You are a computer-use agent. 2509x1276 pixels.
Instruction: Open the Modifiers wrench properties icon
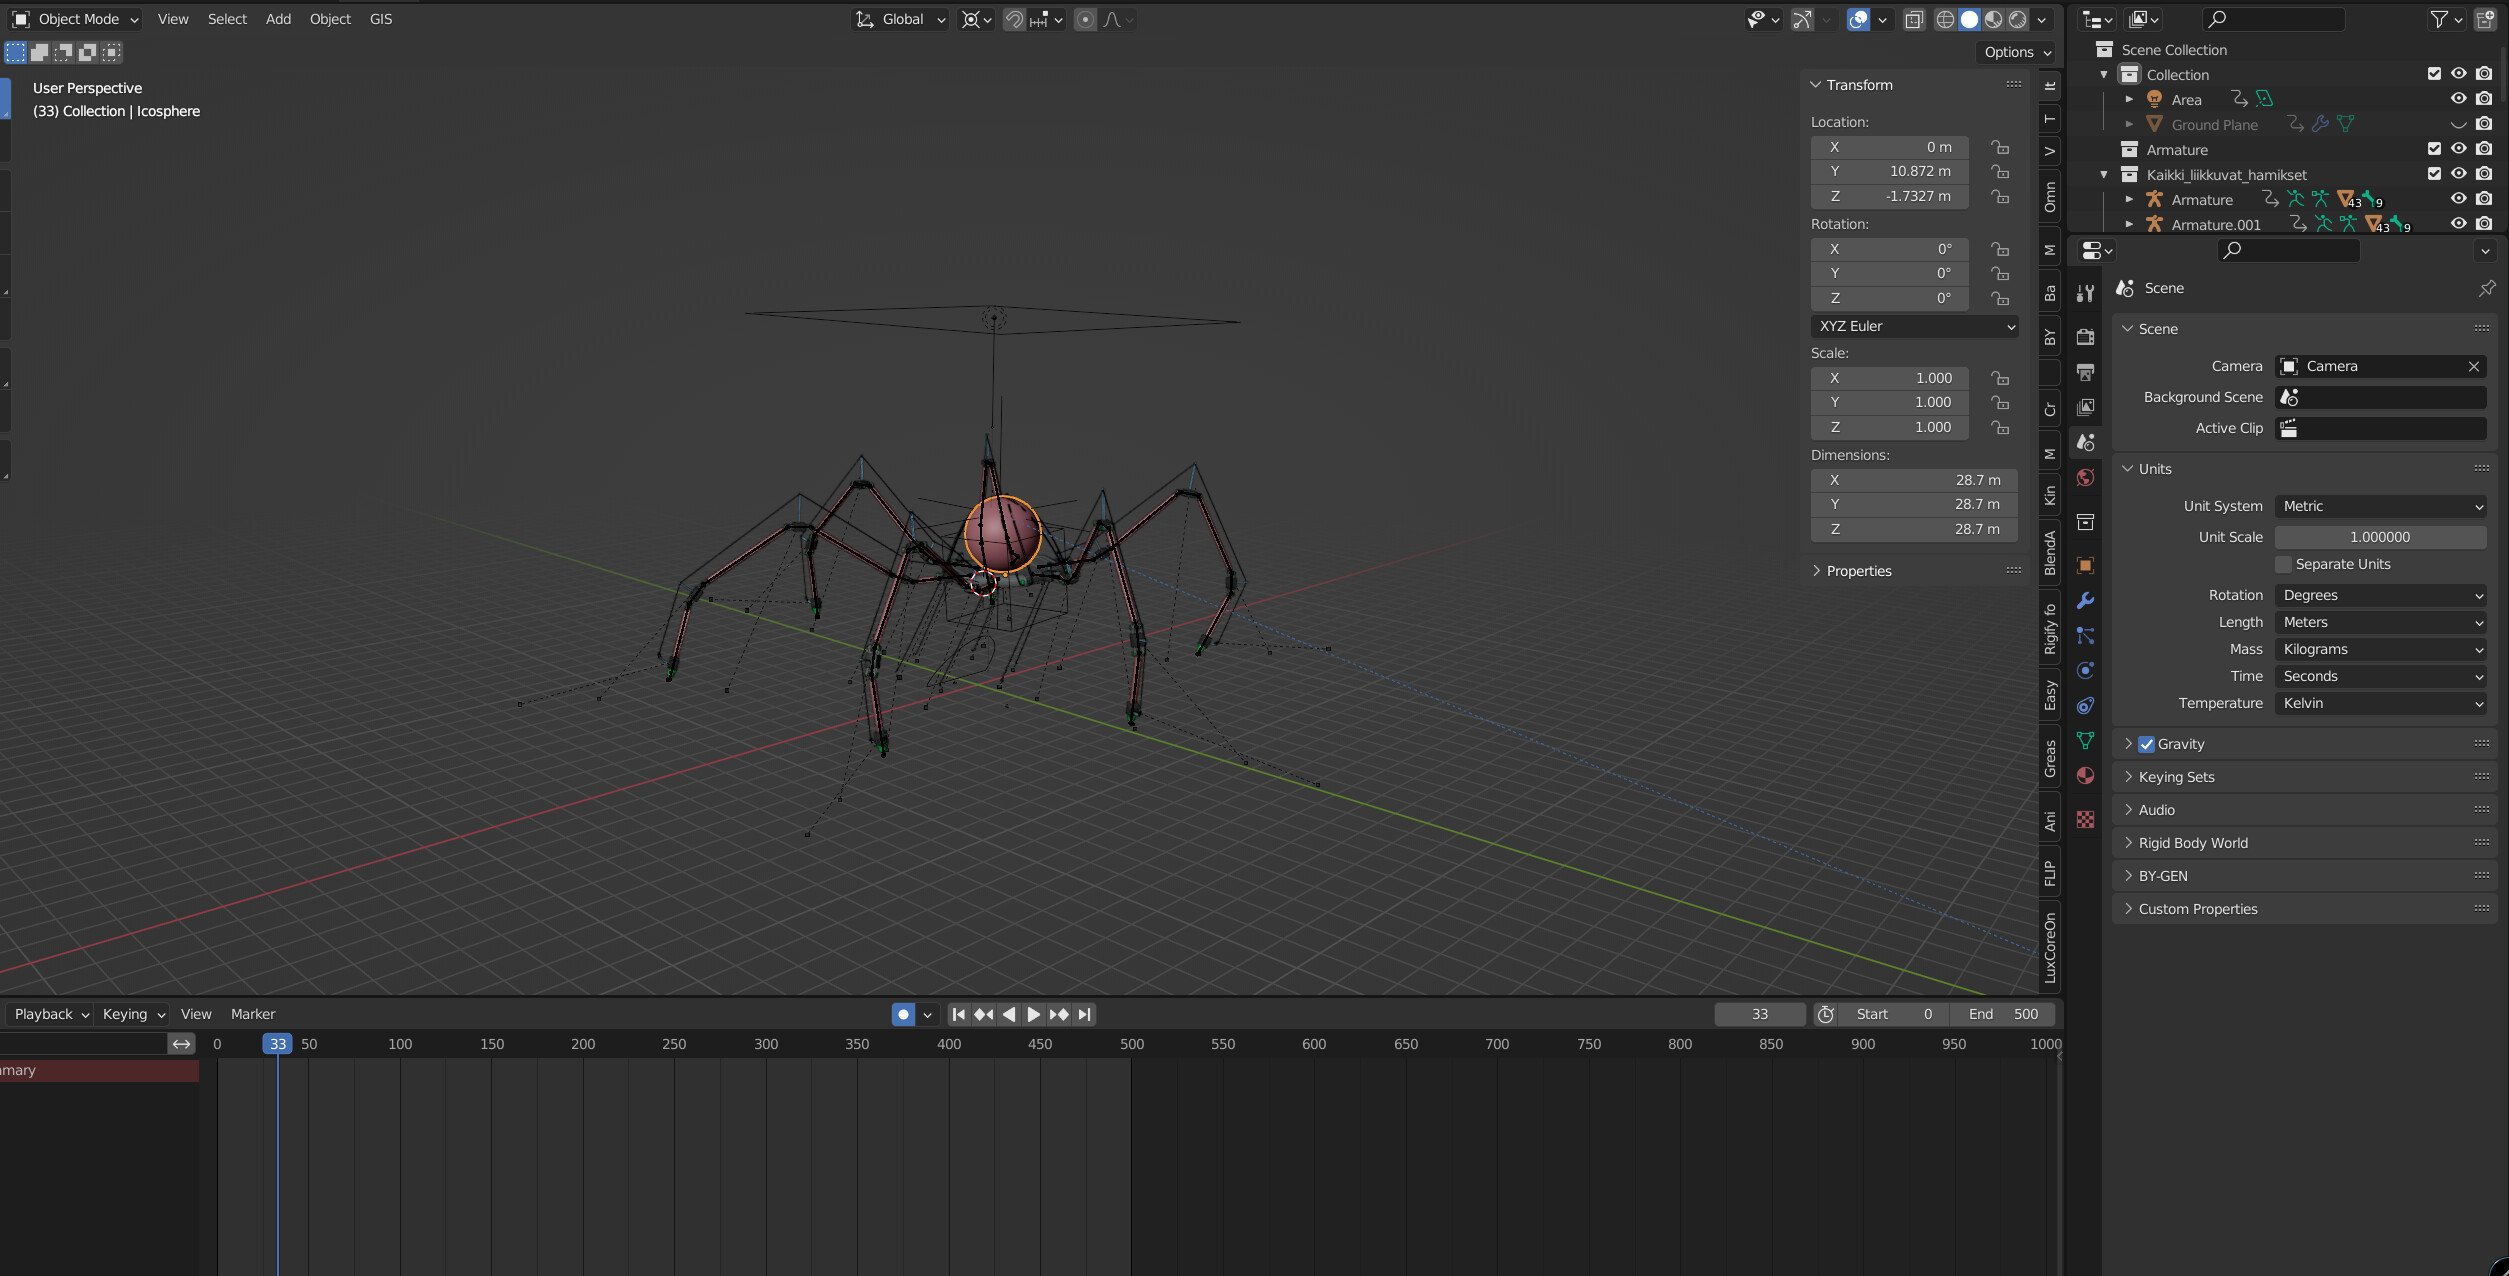pyautogui.click(x=2085, y=600)
